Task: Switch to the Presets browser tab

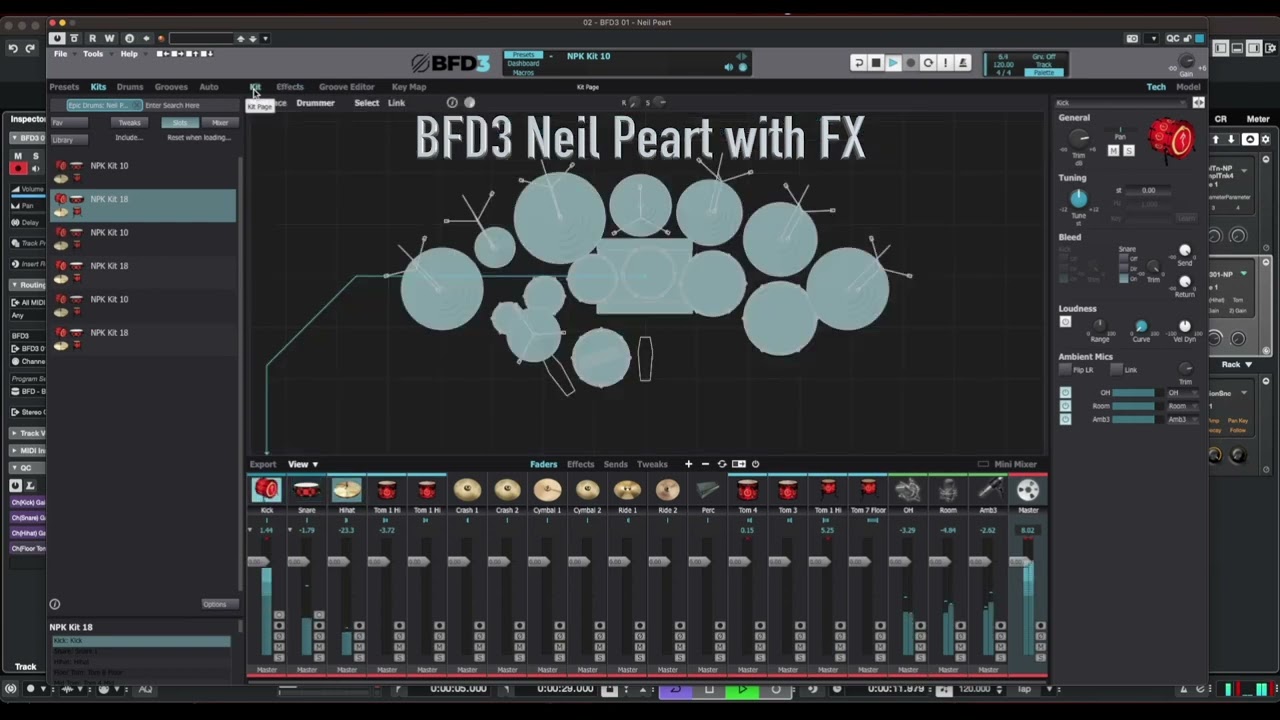Action: tap(64, 87)
